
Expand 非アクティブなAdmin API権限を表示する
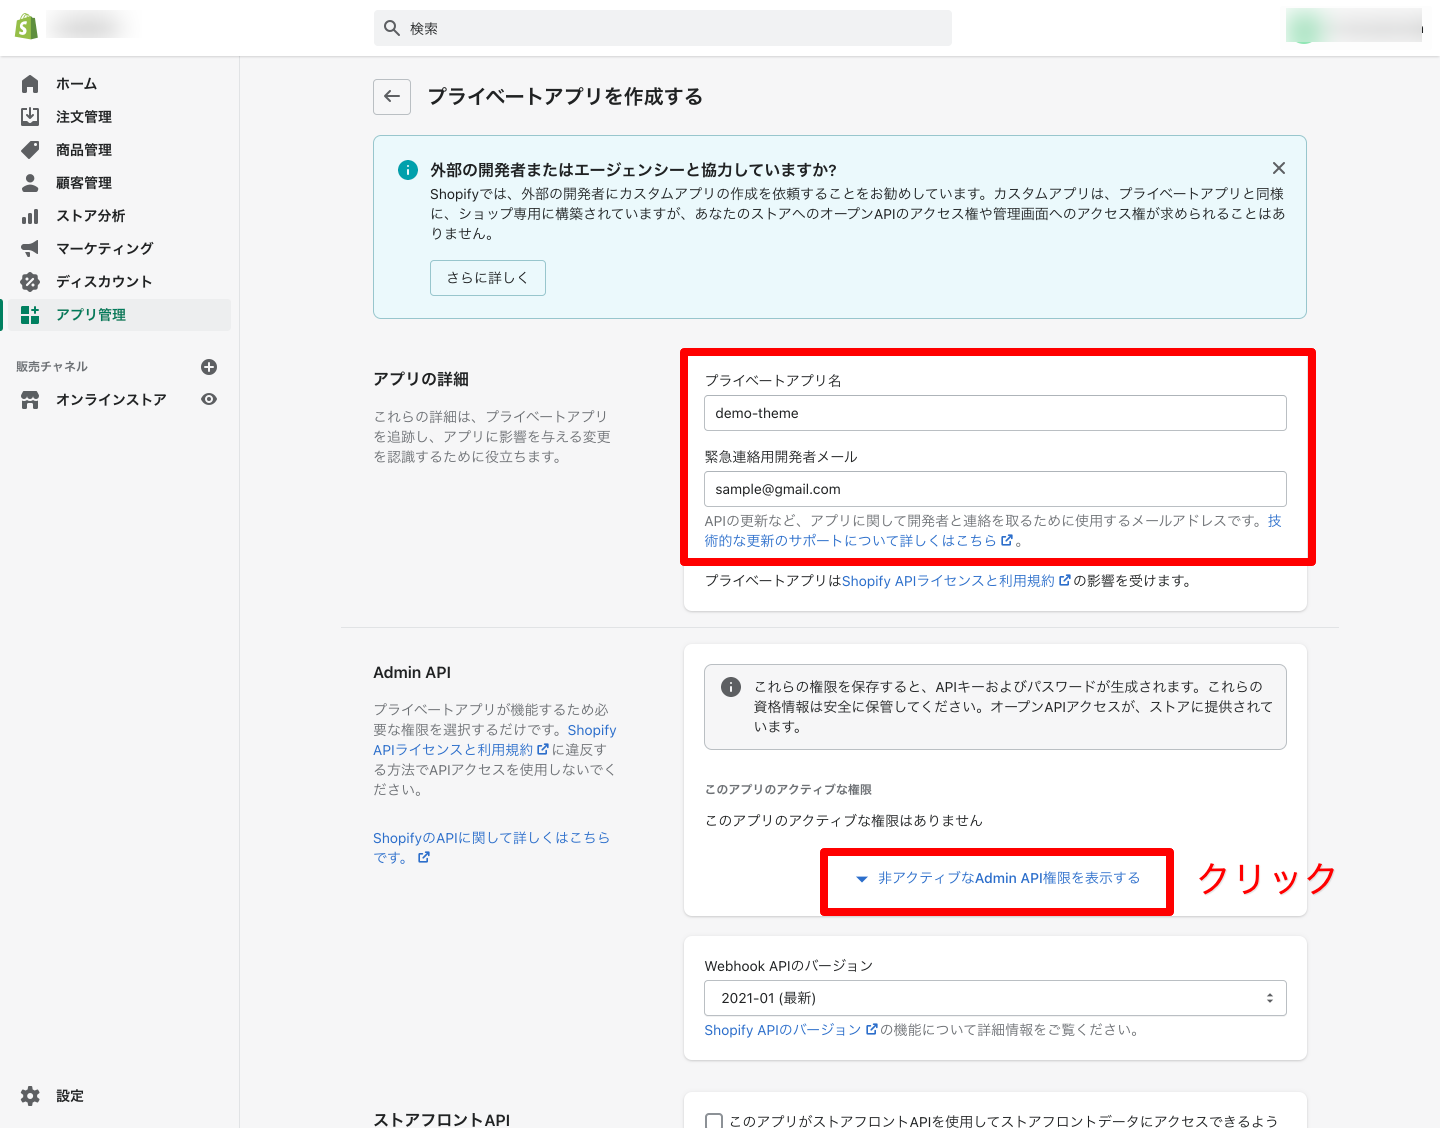click(998, 878)
